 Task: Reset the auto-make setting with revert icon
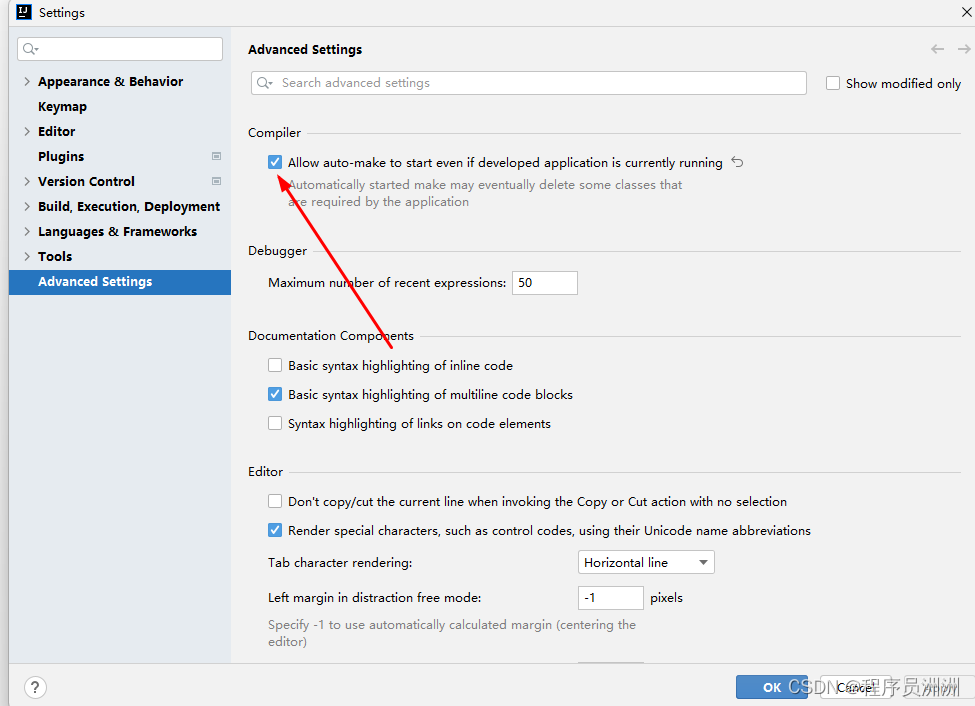pos(738,162)
